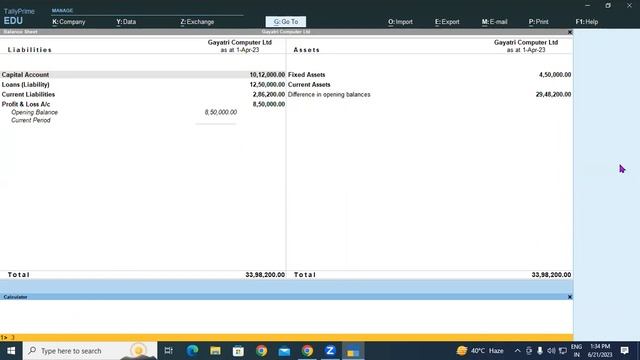Image resolution: width=640 pixels, height=360 pixels.
Task: Select the Current Liabilities row
Action: [x=143, y=94]
